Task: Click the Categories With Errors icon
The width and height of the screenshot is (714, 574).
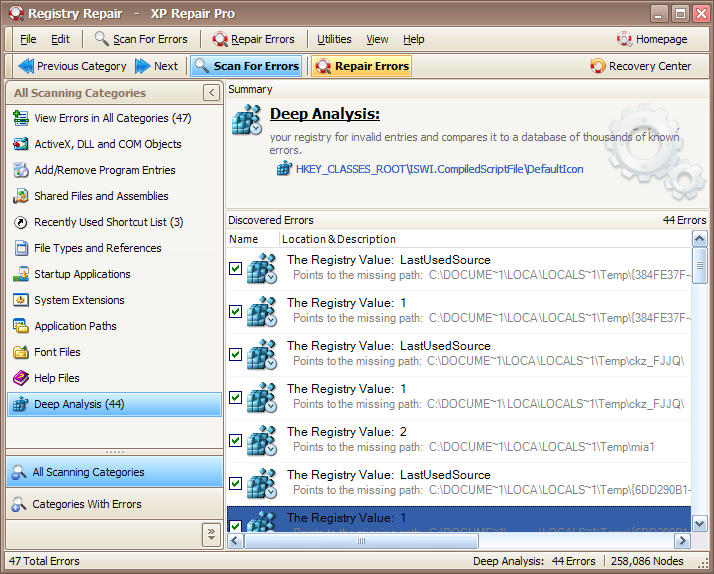Action: pyautogui.click(x=19, y=504)
